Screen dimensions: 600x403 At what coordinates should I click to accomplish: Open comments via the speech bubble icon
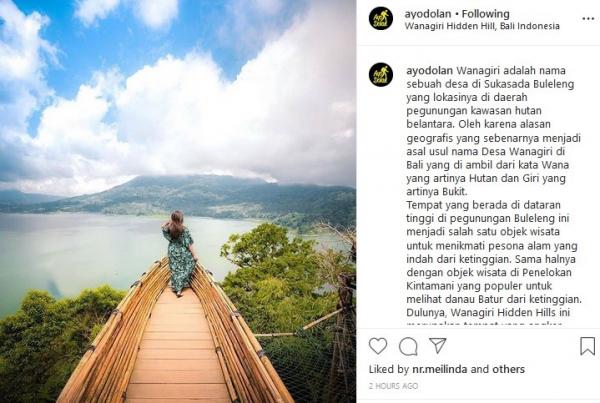click(x=408, y=346)
